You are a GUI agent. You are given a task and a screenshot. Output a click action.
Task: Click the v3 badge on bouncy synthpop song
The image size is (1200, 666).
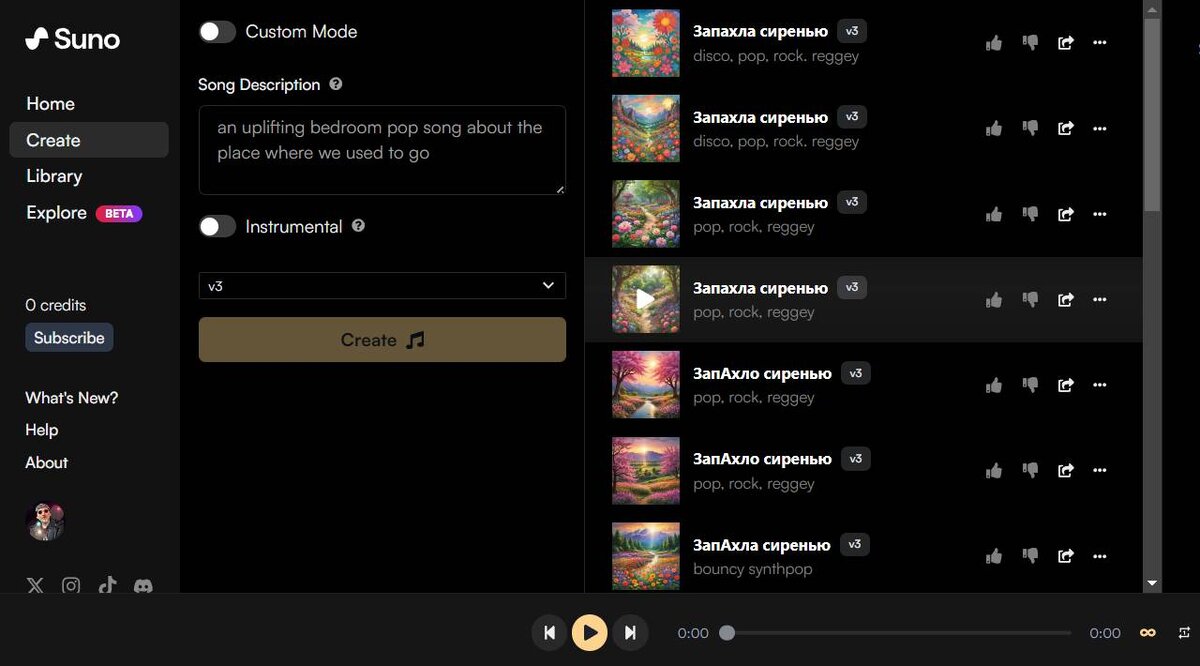tap(854, 545)
